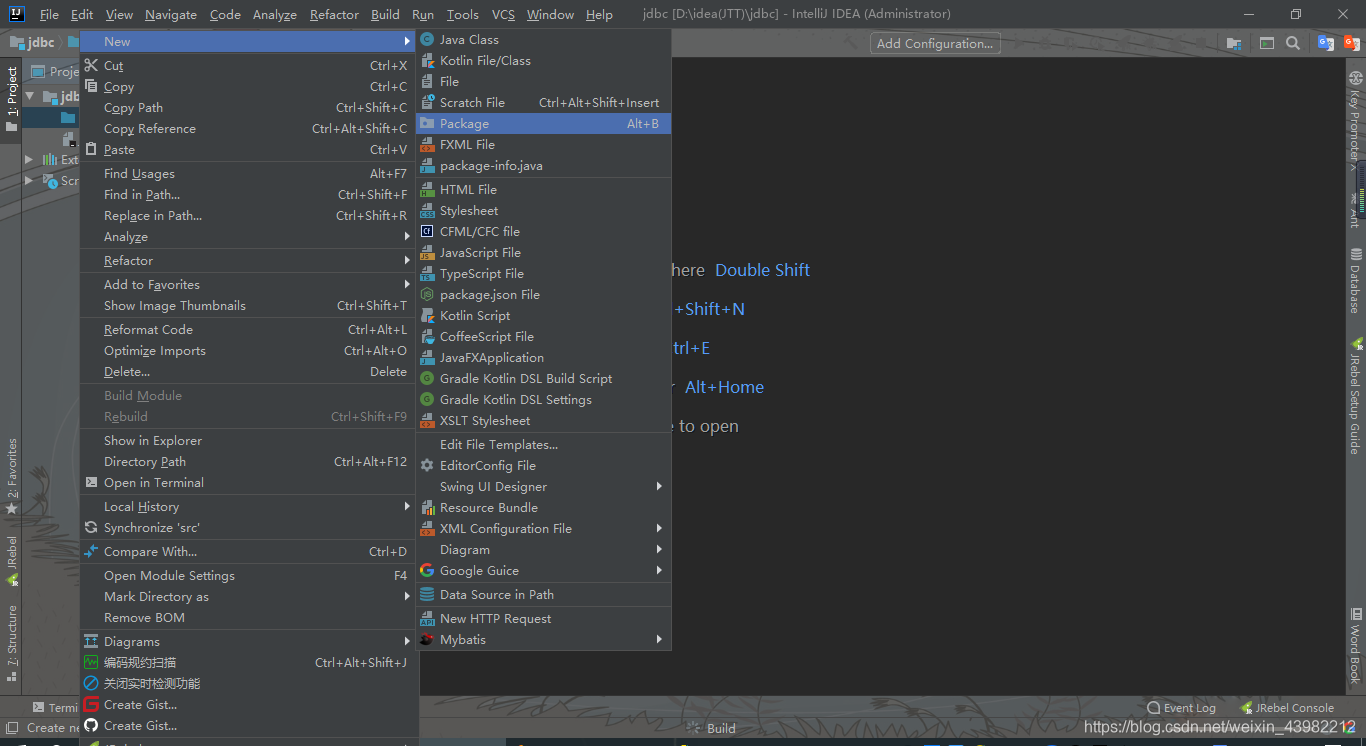Create a new Stylesheet
The height and width of the screenshot is (746, 1366).
(543, 210)
